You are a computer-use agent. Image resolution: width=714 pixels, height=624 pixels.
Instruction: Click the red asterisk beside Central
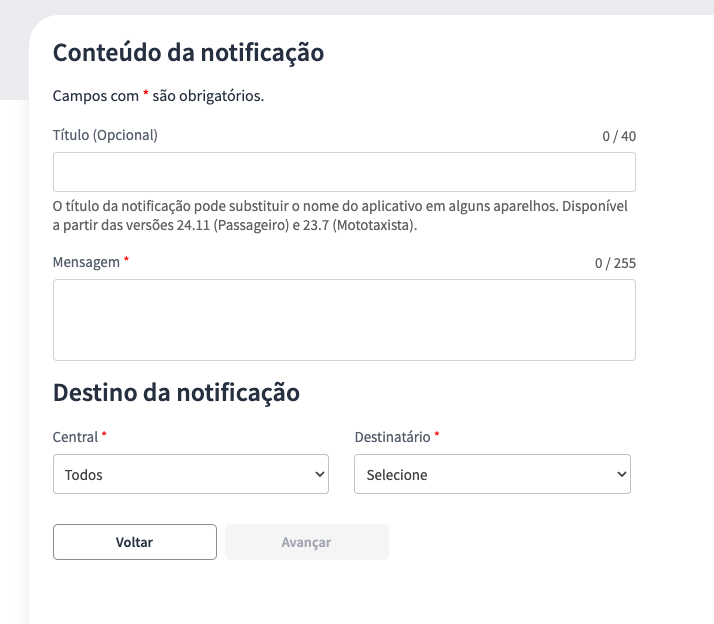tap(104, 437)
